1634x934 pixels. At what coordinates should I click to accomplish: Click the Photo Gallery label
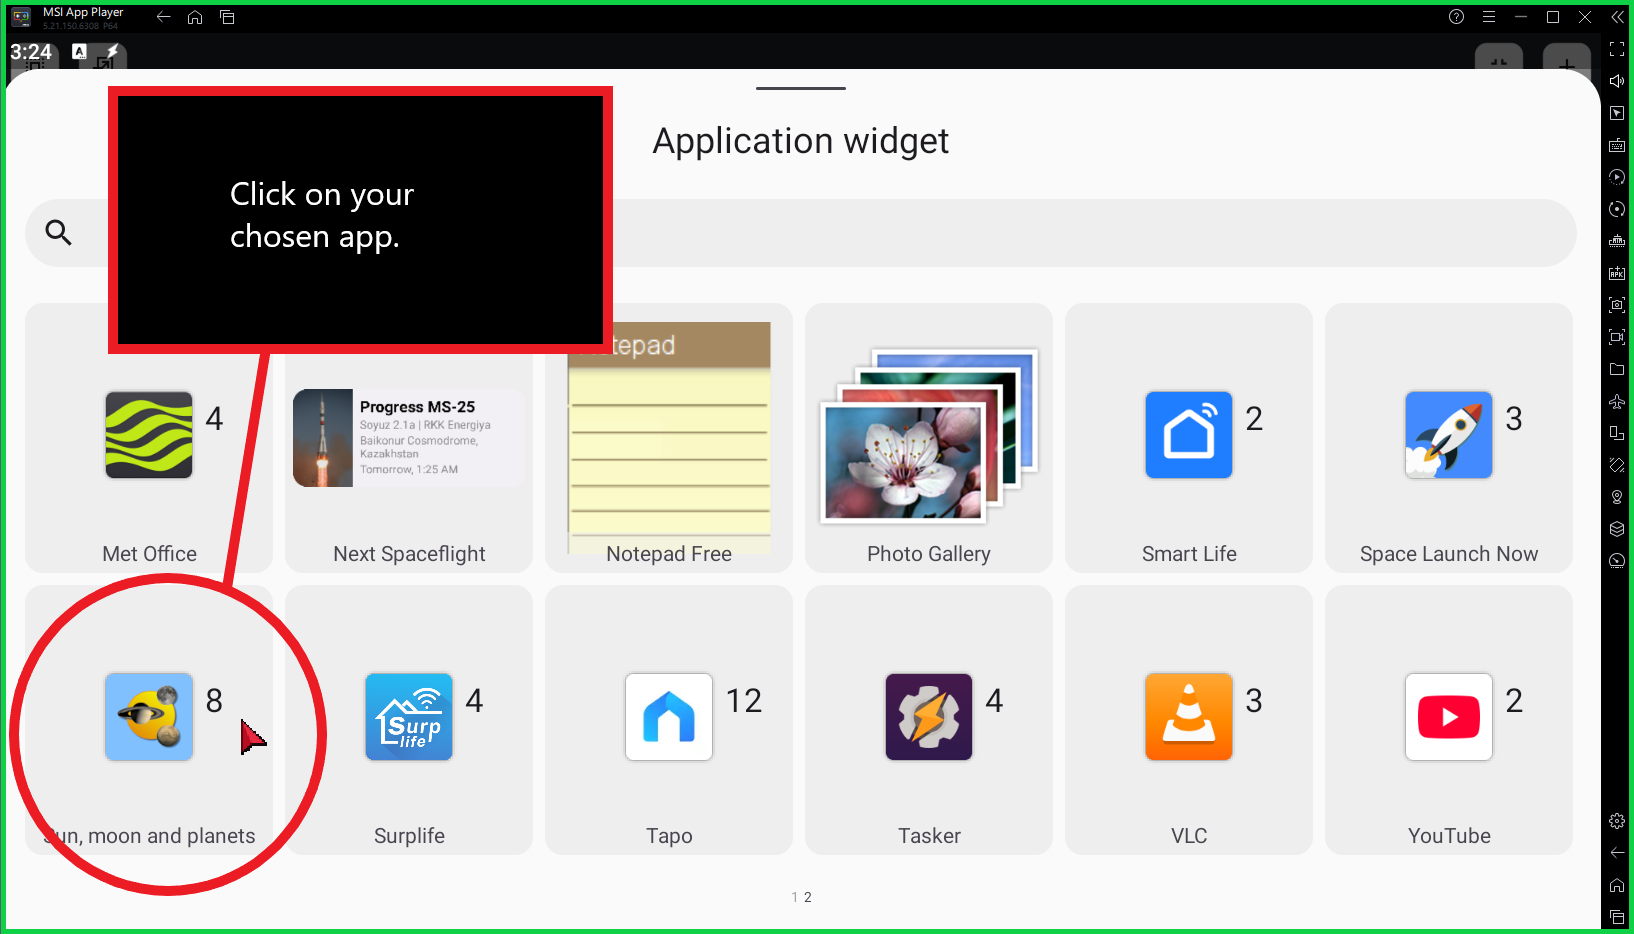(x=929, y=554)
